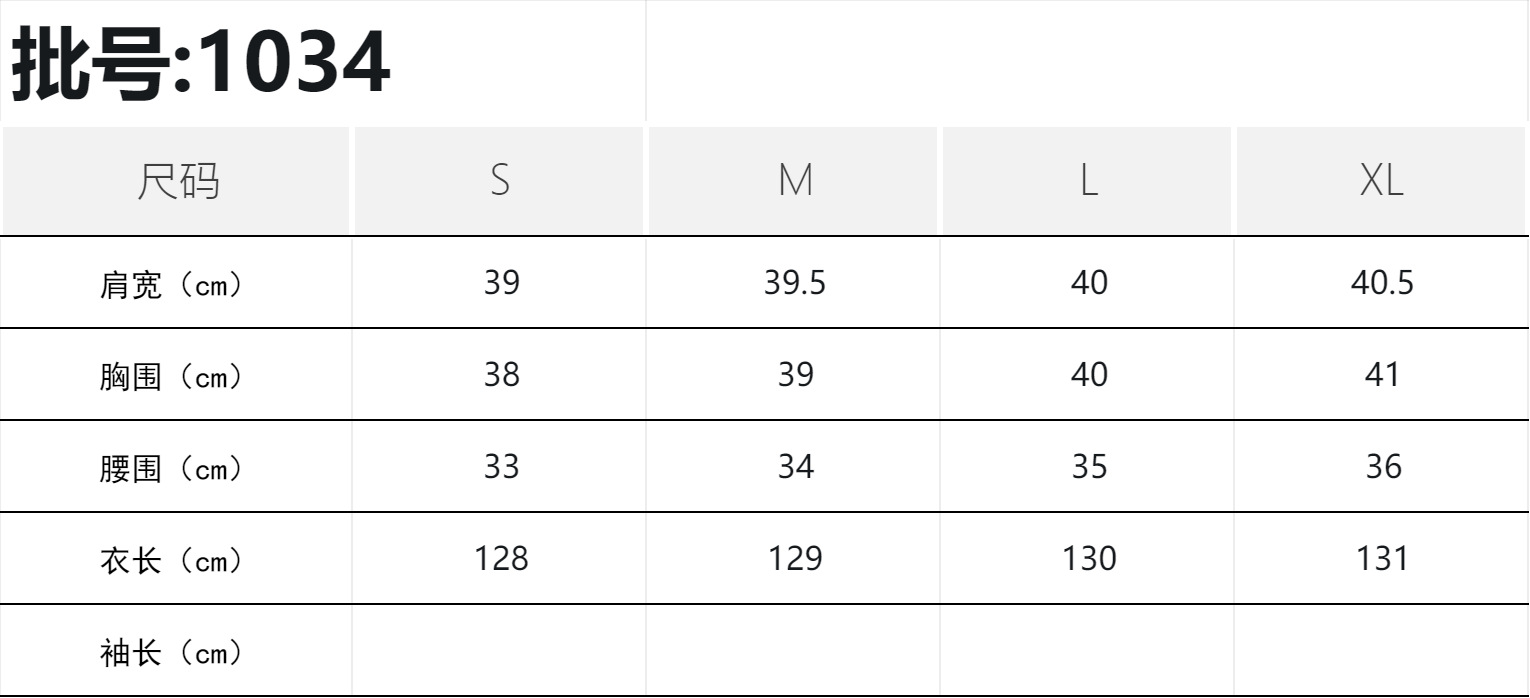Image resolution: width=1530 pixels, height=698 pixels.
Task: Select the 39.5 shoulder width cell
Action: click(795, 284)
